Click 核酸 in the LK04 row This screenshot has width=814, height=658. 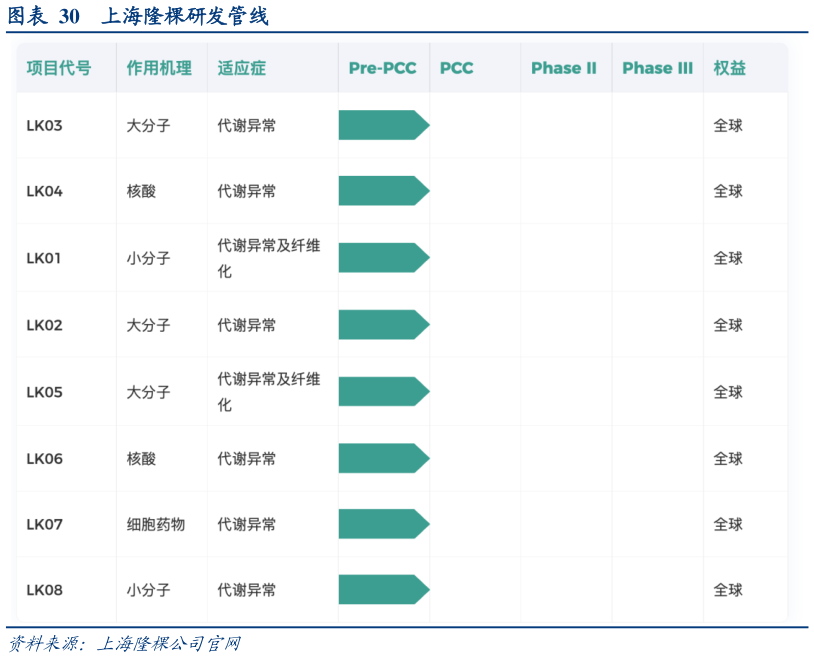click(141, 192)
